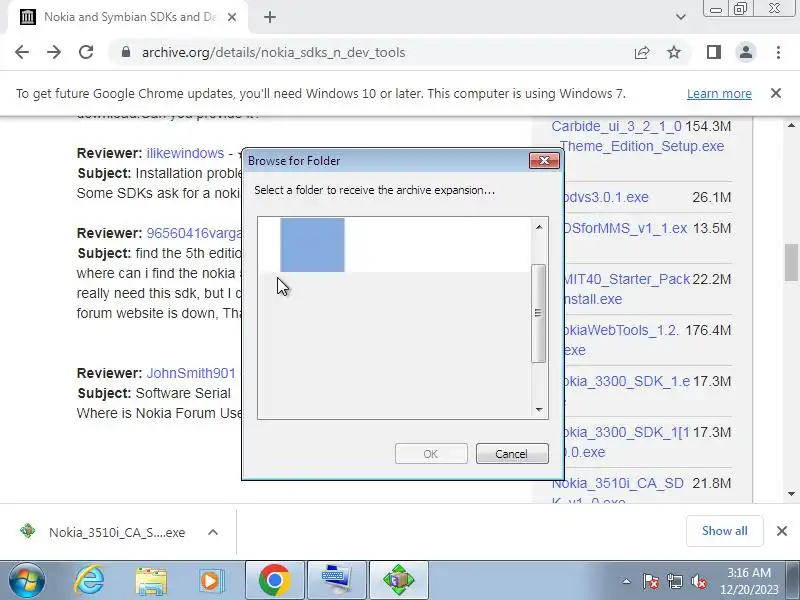Click the address bar URL
This screenshot has width=800, height=600.
(273, 52)
